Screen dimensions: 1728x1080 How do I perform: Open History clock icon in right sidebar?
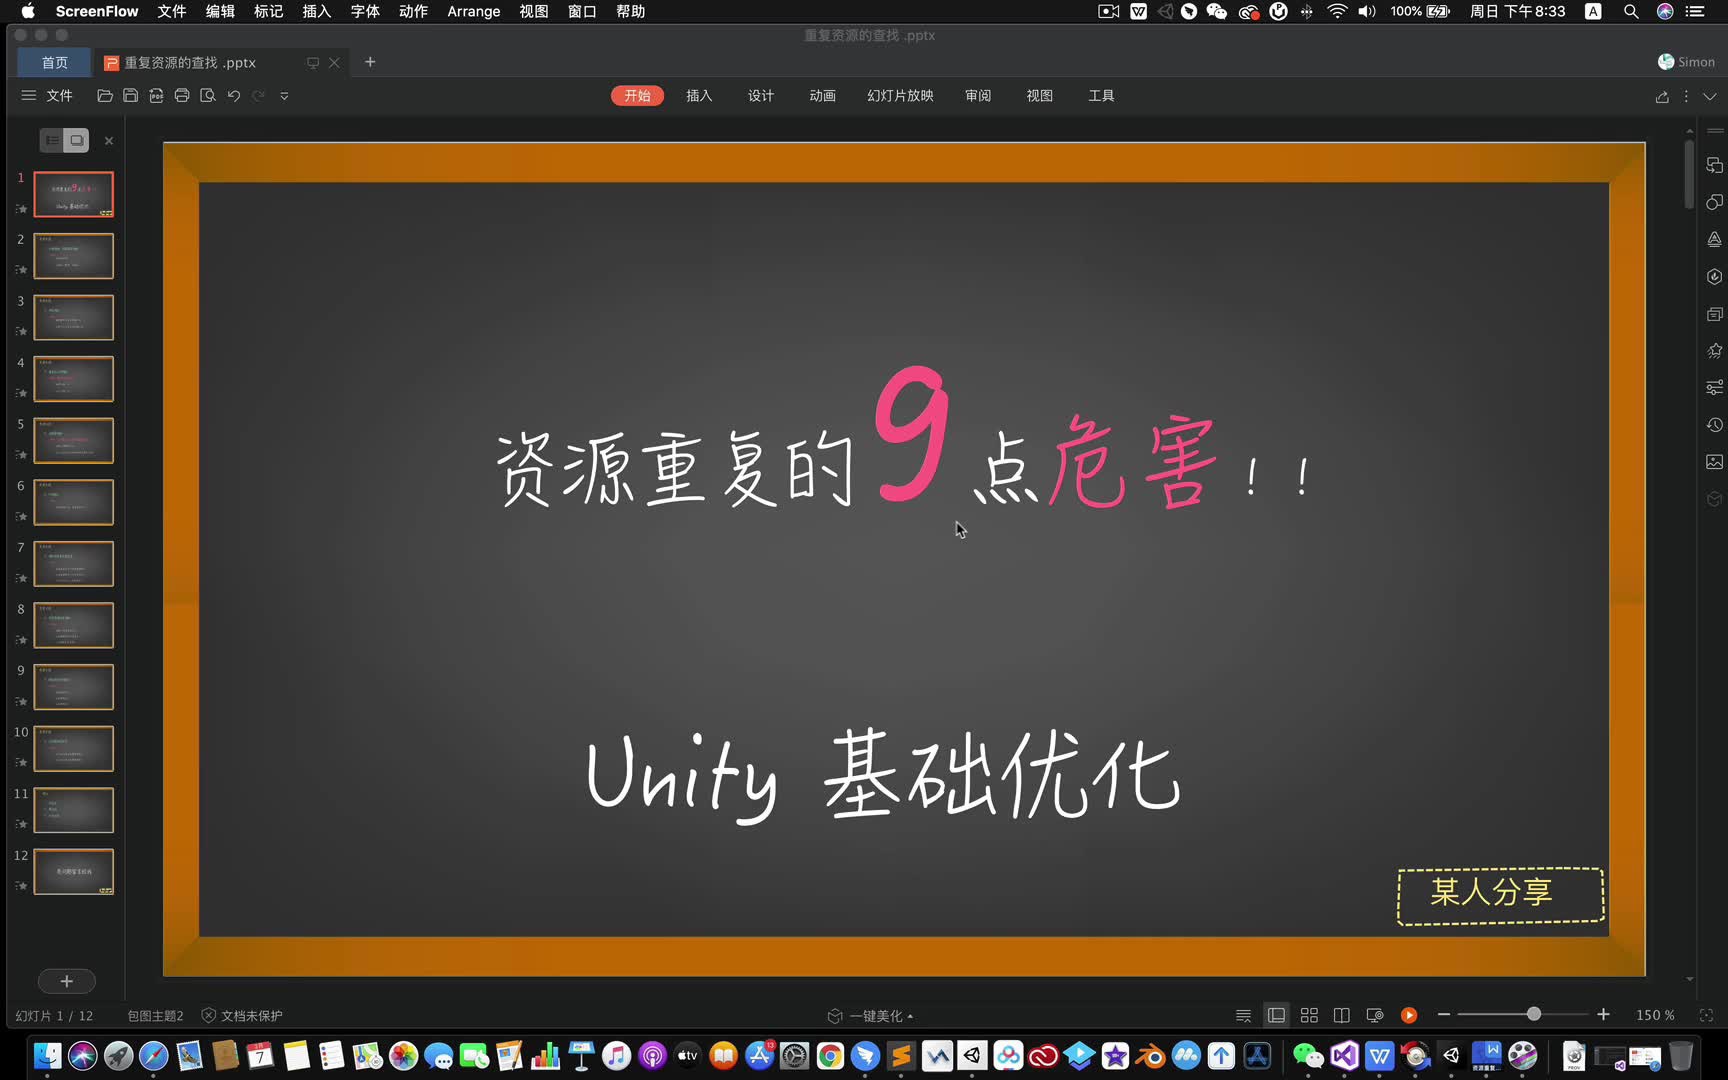point(1714,425)
